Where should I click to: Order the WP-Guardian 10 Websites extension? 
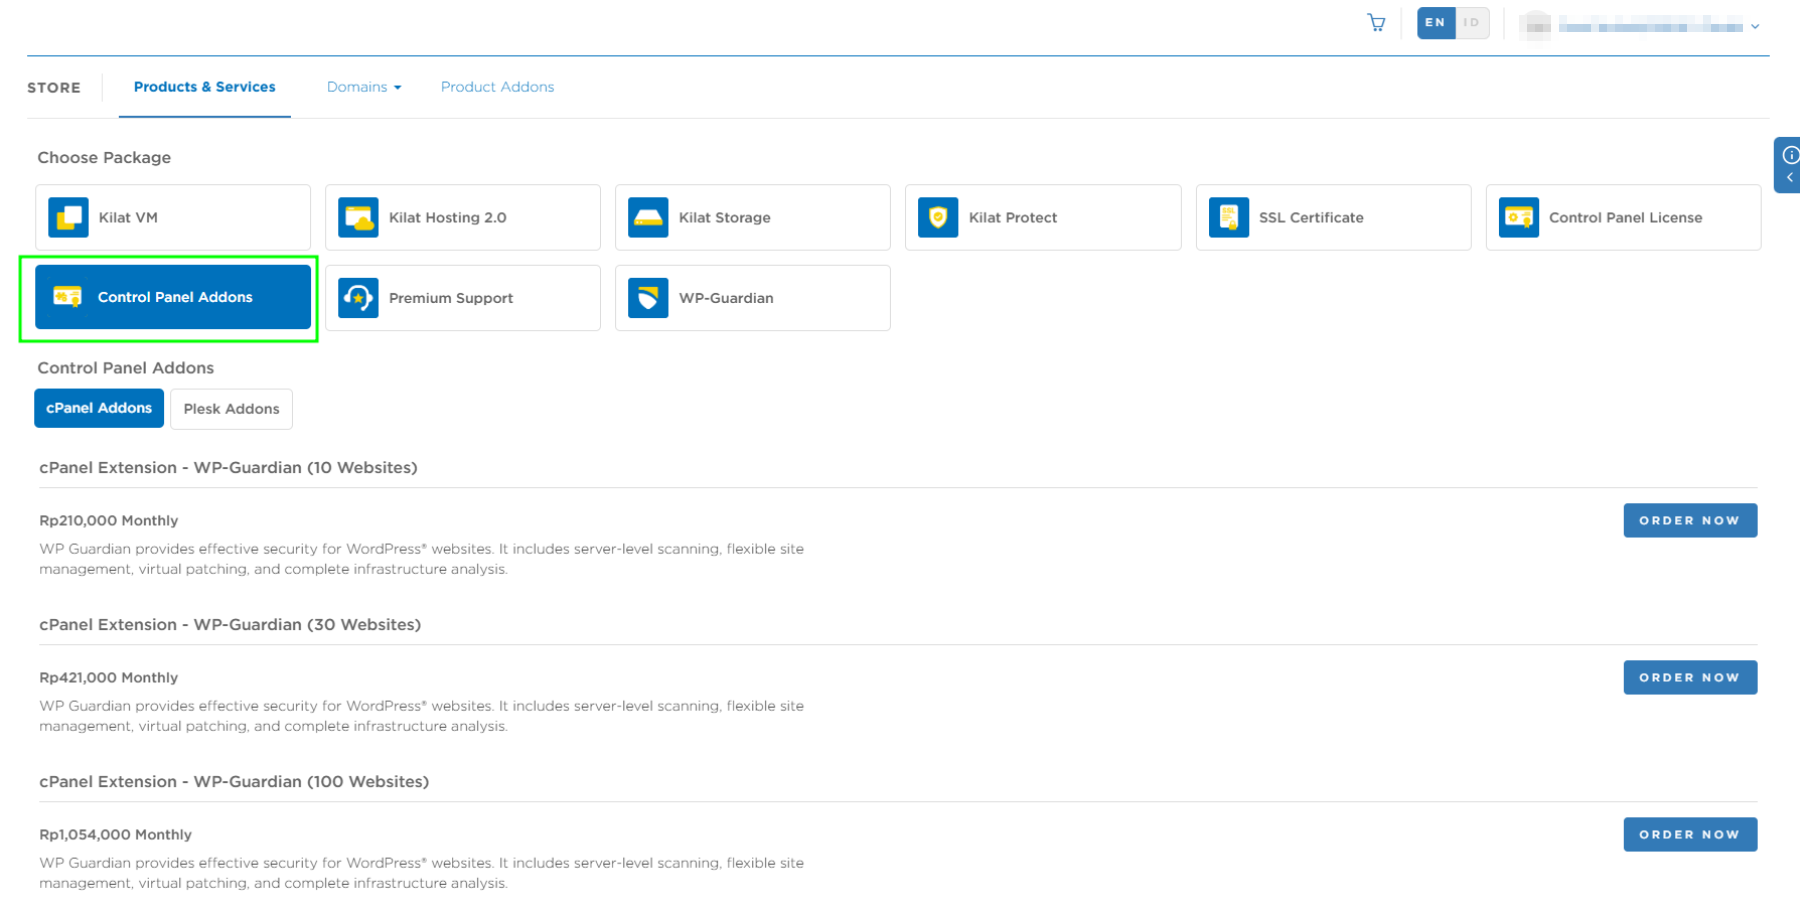coord(1690,520)
